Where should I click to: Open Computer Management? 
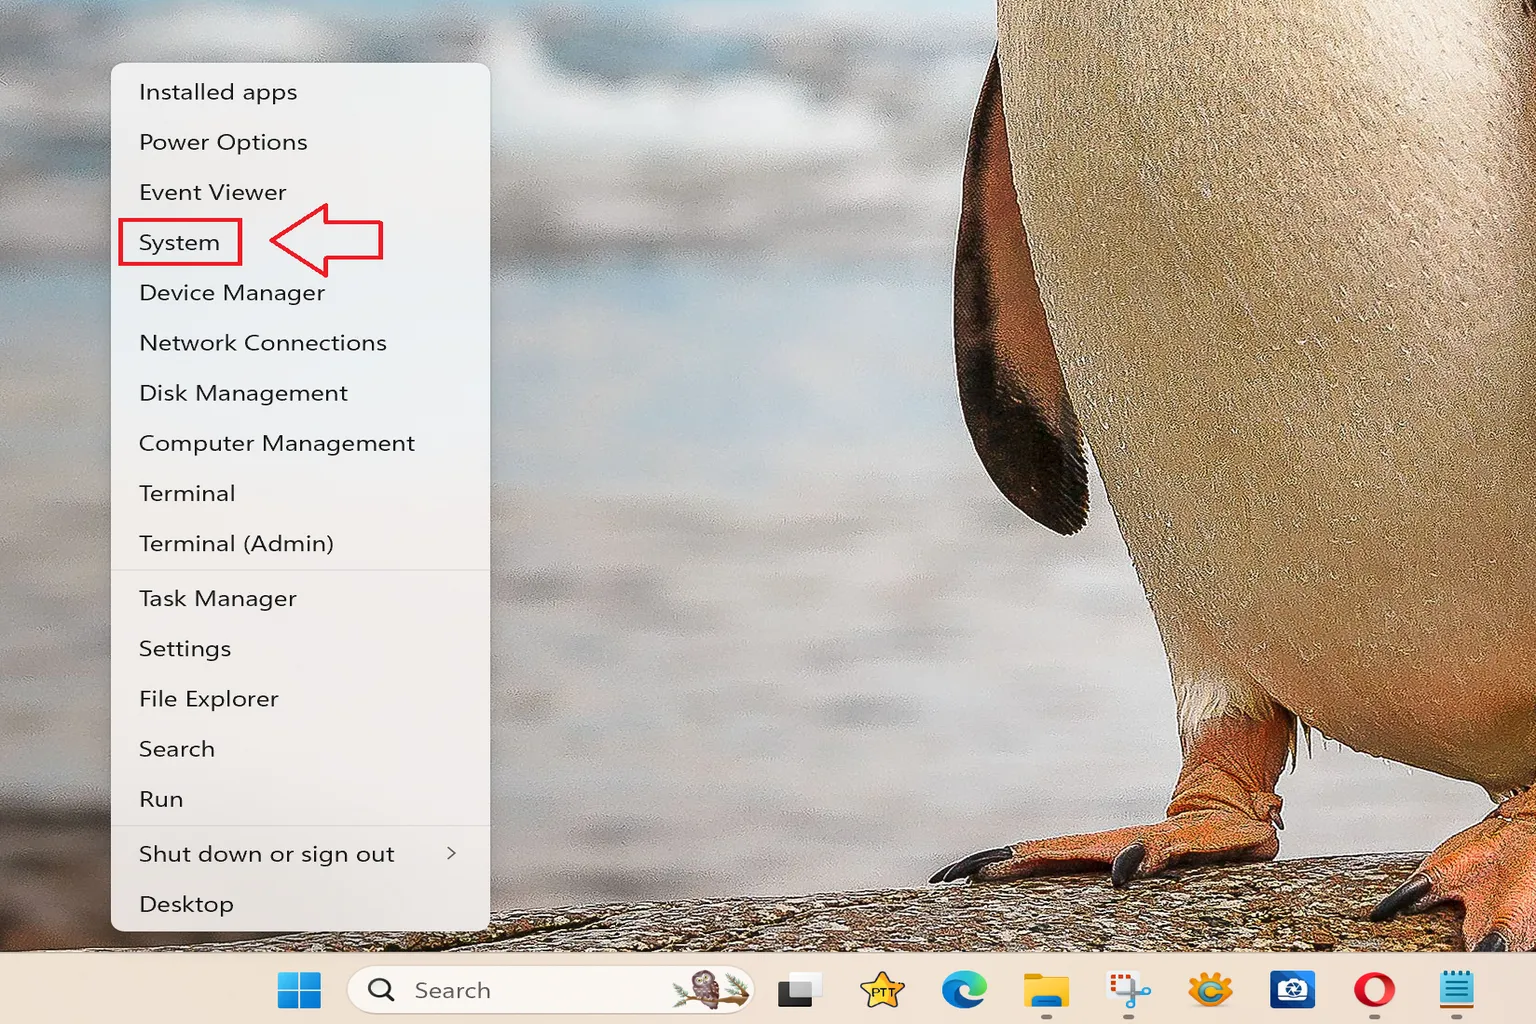(x=300, y=443)
